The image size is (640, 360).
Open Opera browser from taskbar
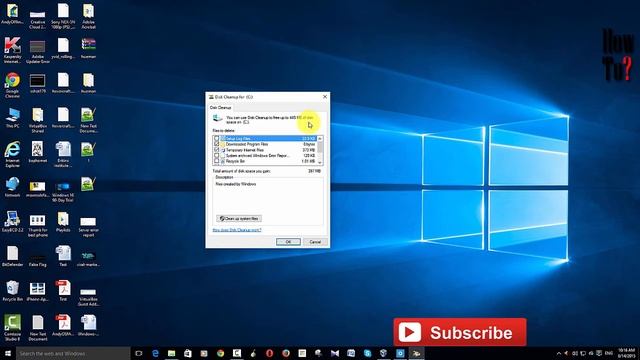pyautogui.click(x=269, y=353)
